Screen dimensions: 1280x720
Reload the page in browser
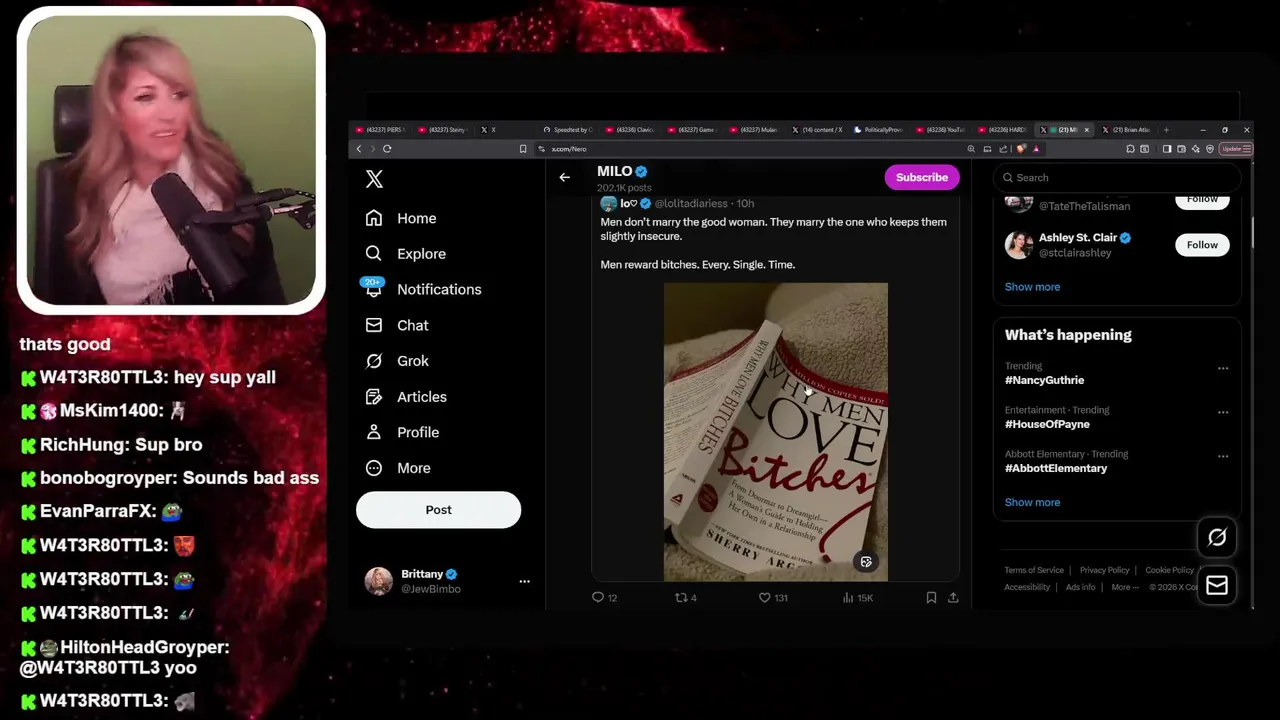pyautogui.click(x=387, y=149)
